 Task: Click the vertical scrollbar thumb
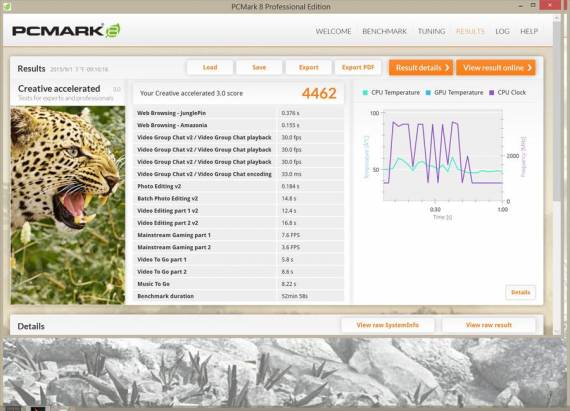557,111
